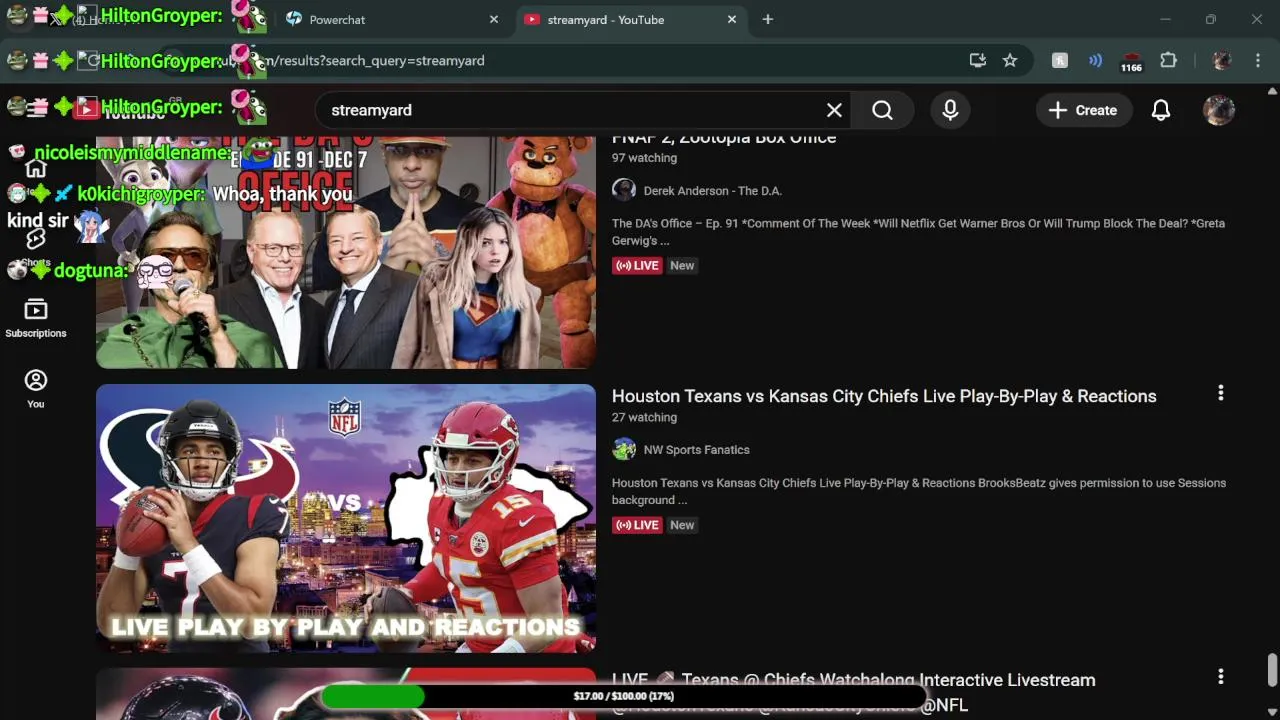Open The DA's Office video thumbnail
The width and height of the screenshot is (1280, 720).
[346, 252]
